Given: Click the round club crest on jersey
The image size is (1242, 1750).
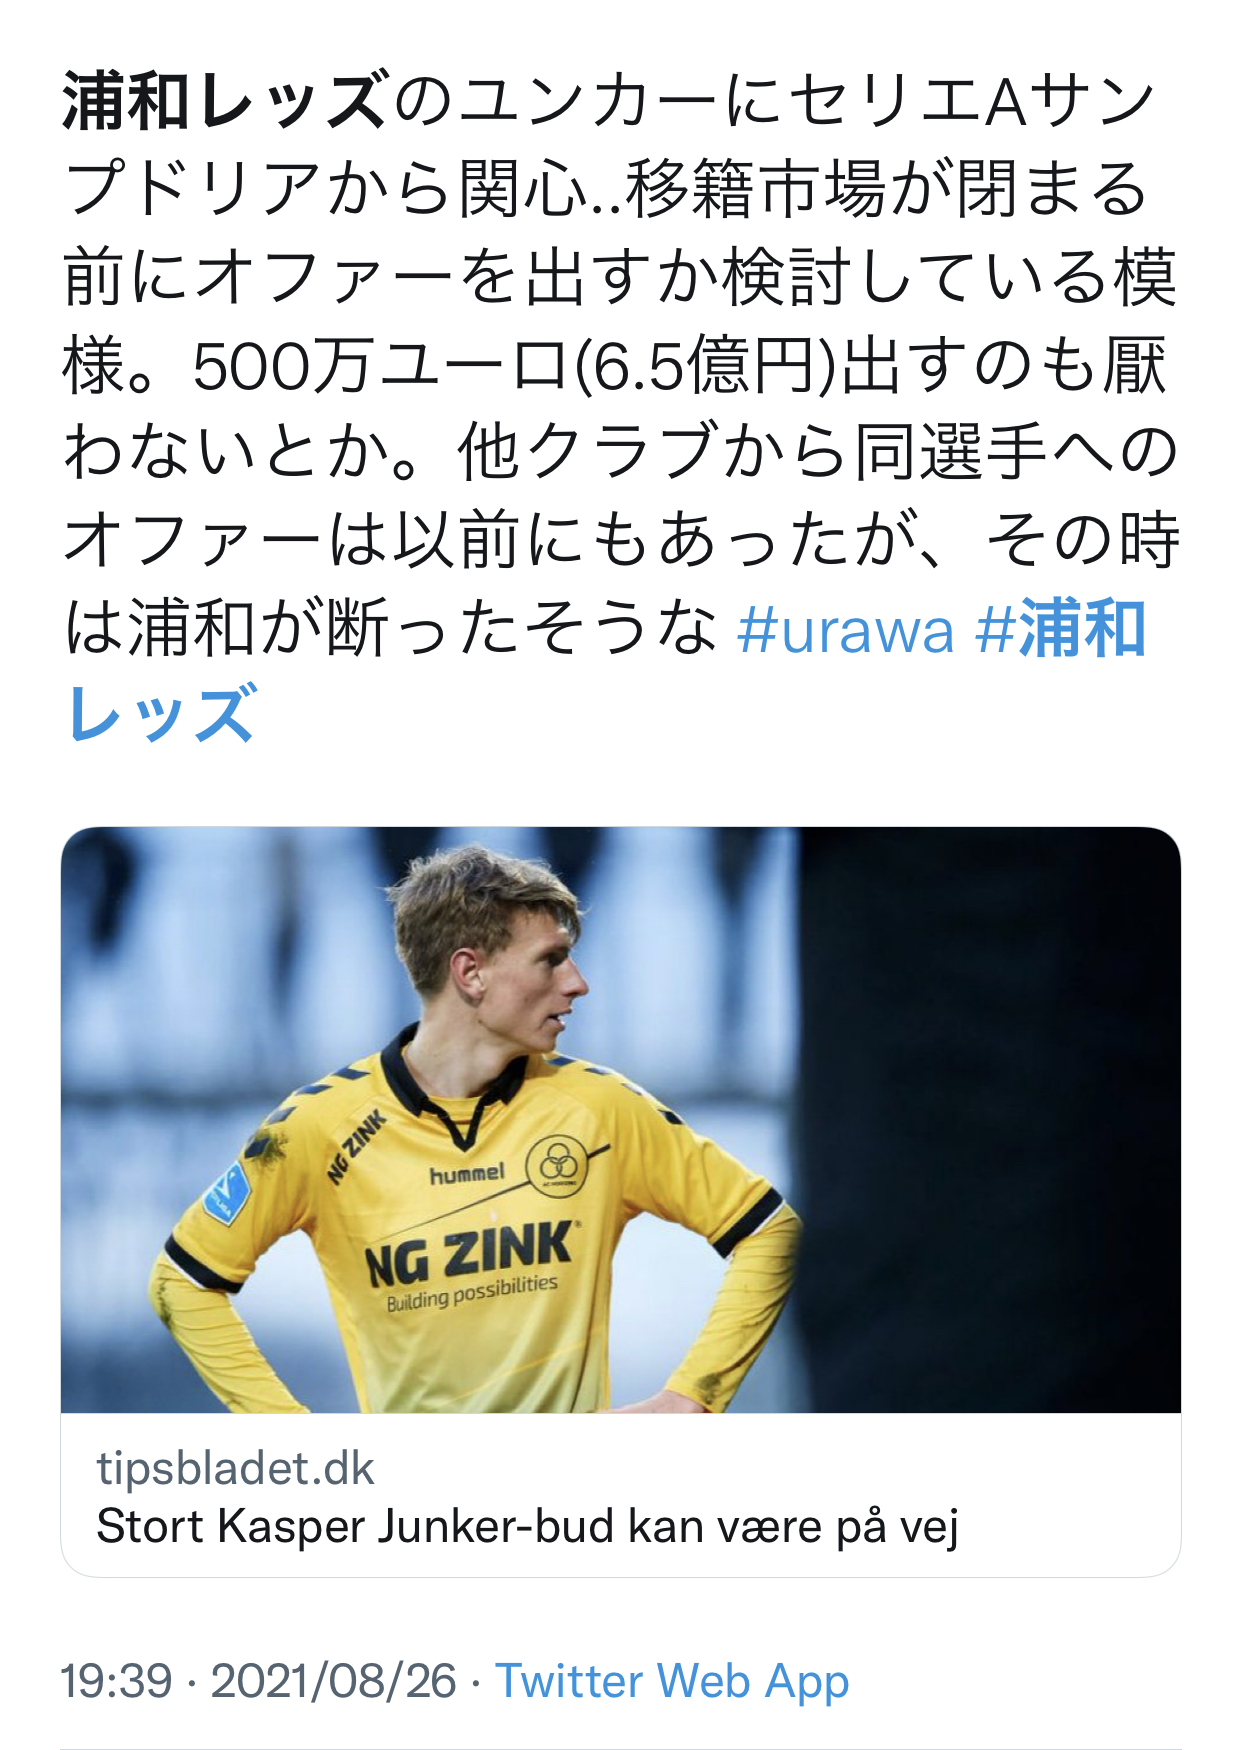Looking at the screenshot, I should (558, 1163).
